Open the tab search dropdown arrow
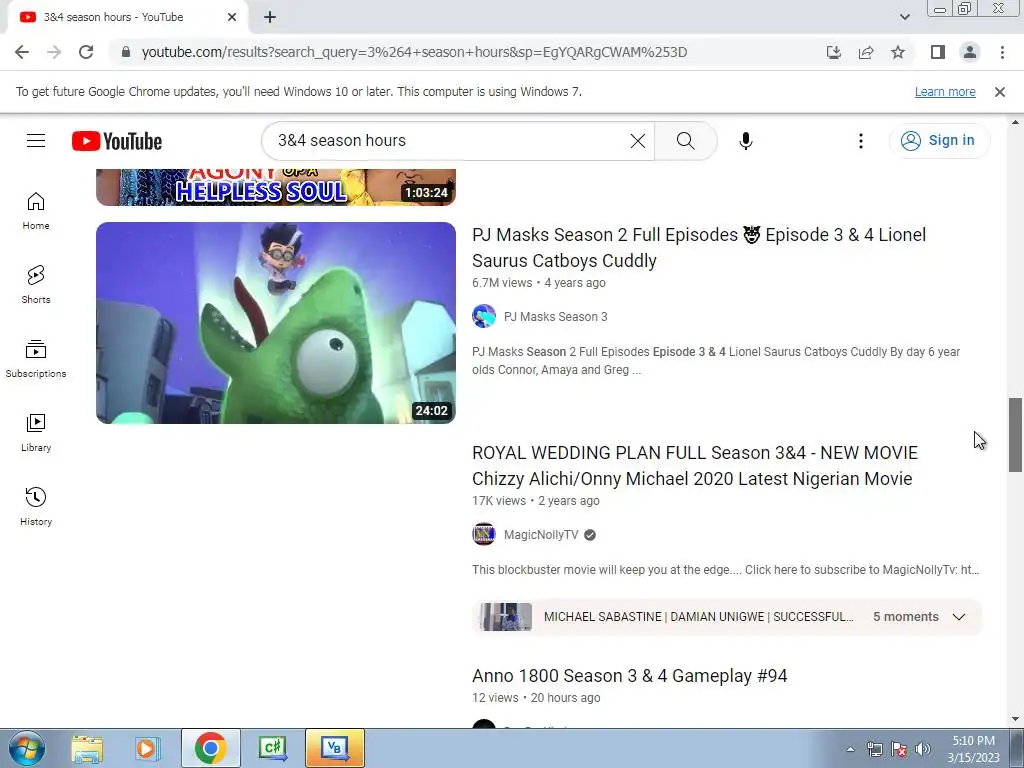The height and width of the screenshot is (768, 1024). pyautogui.click(x=904, y=17)
